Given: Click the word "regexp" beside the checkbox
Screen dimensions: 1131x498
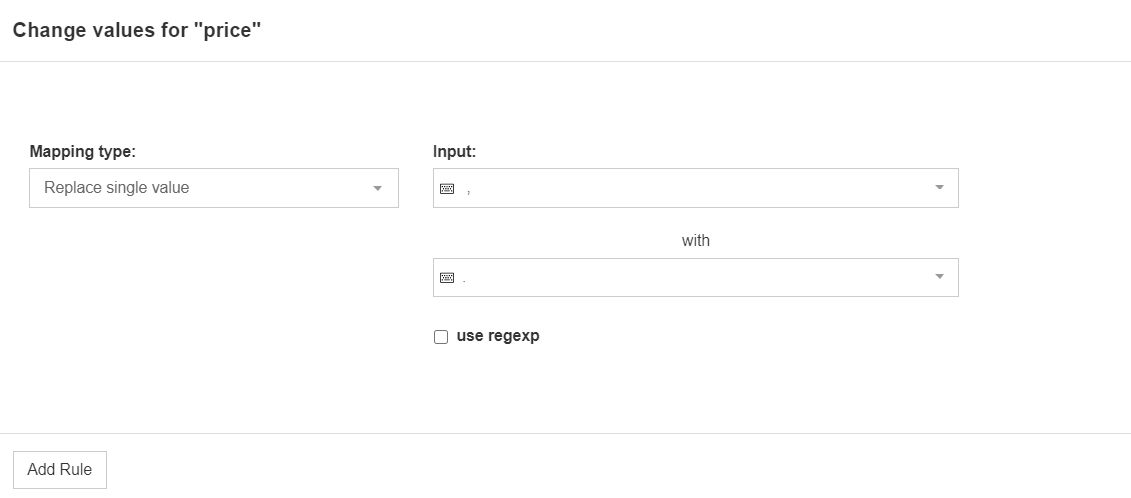Looking at the screenshot, I should [513, 336].
